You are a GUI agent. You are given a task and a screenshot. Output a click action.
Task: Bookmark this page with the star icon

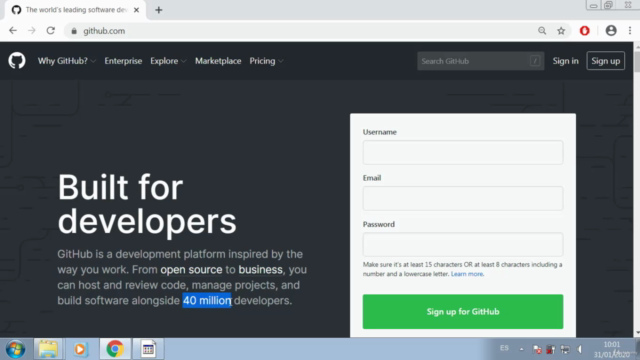pyautogui.click(x=561, y=31)
